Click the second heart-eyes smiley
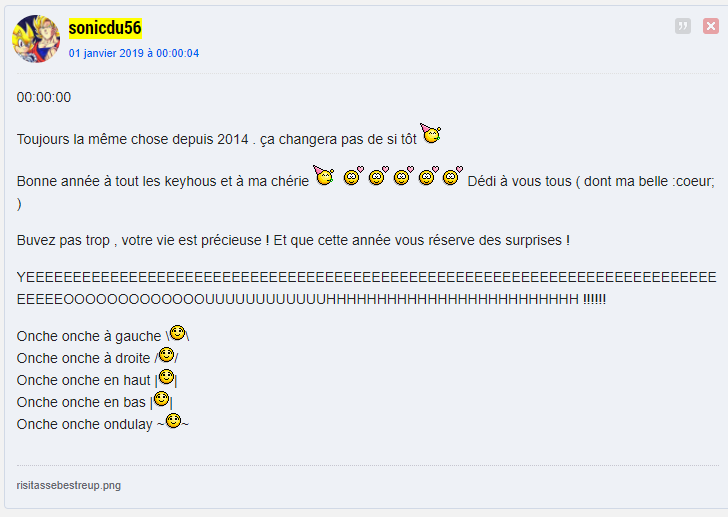This screenshot has height=517, width=728. pos(378,176)
